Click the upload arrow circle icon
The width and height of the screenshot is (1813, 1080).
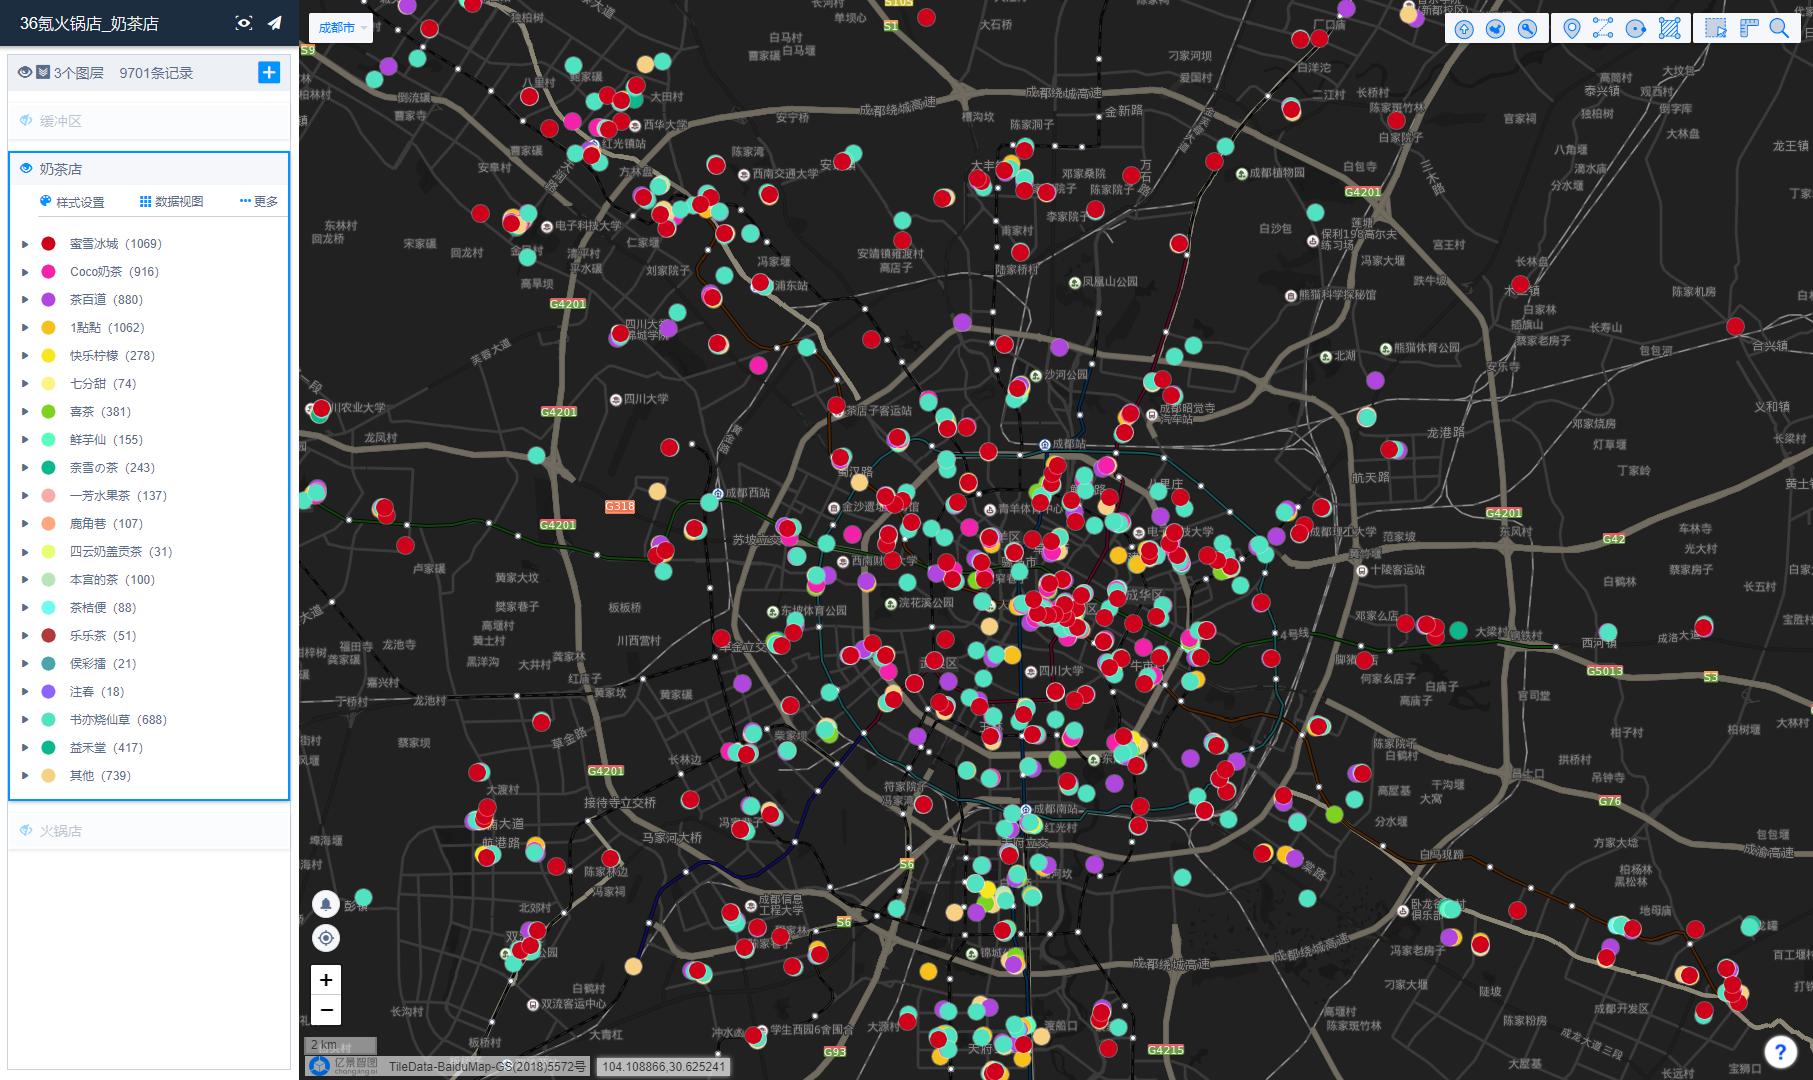pyautogui.click(x=1464, y=29)
